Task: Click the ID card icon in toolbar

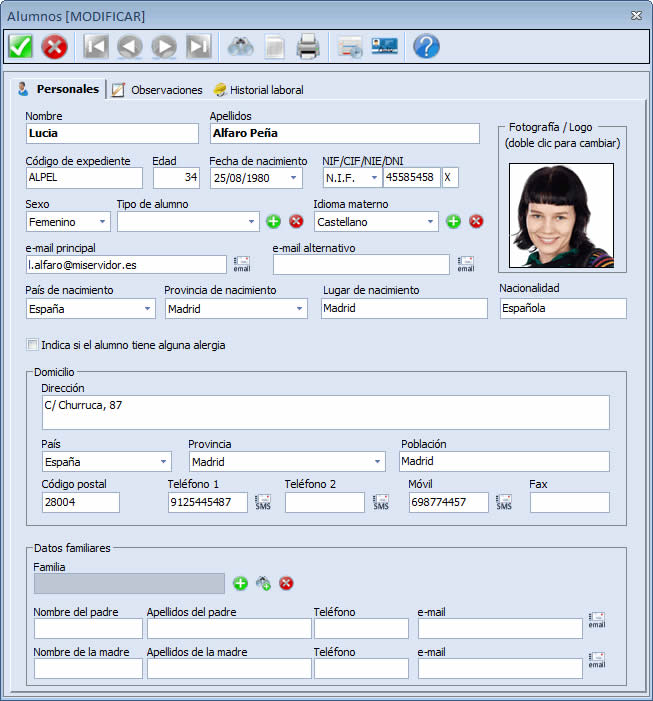Action: point(384,46)
